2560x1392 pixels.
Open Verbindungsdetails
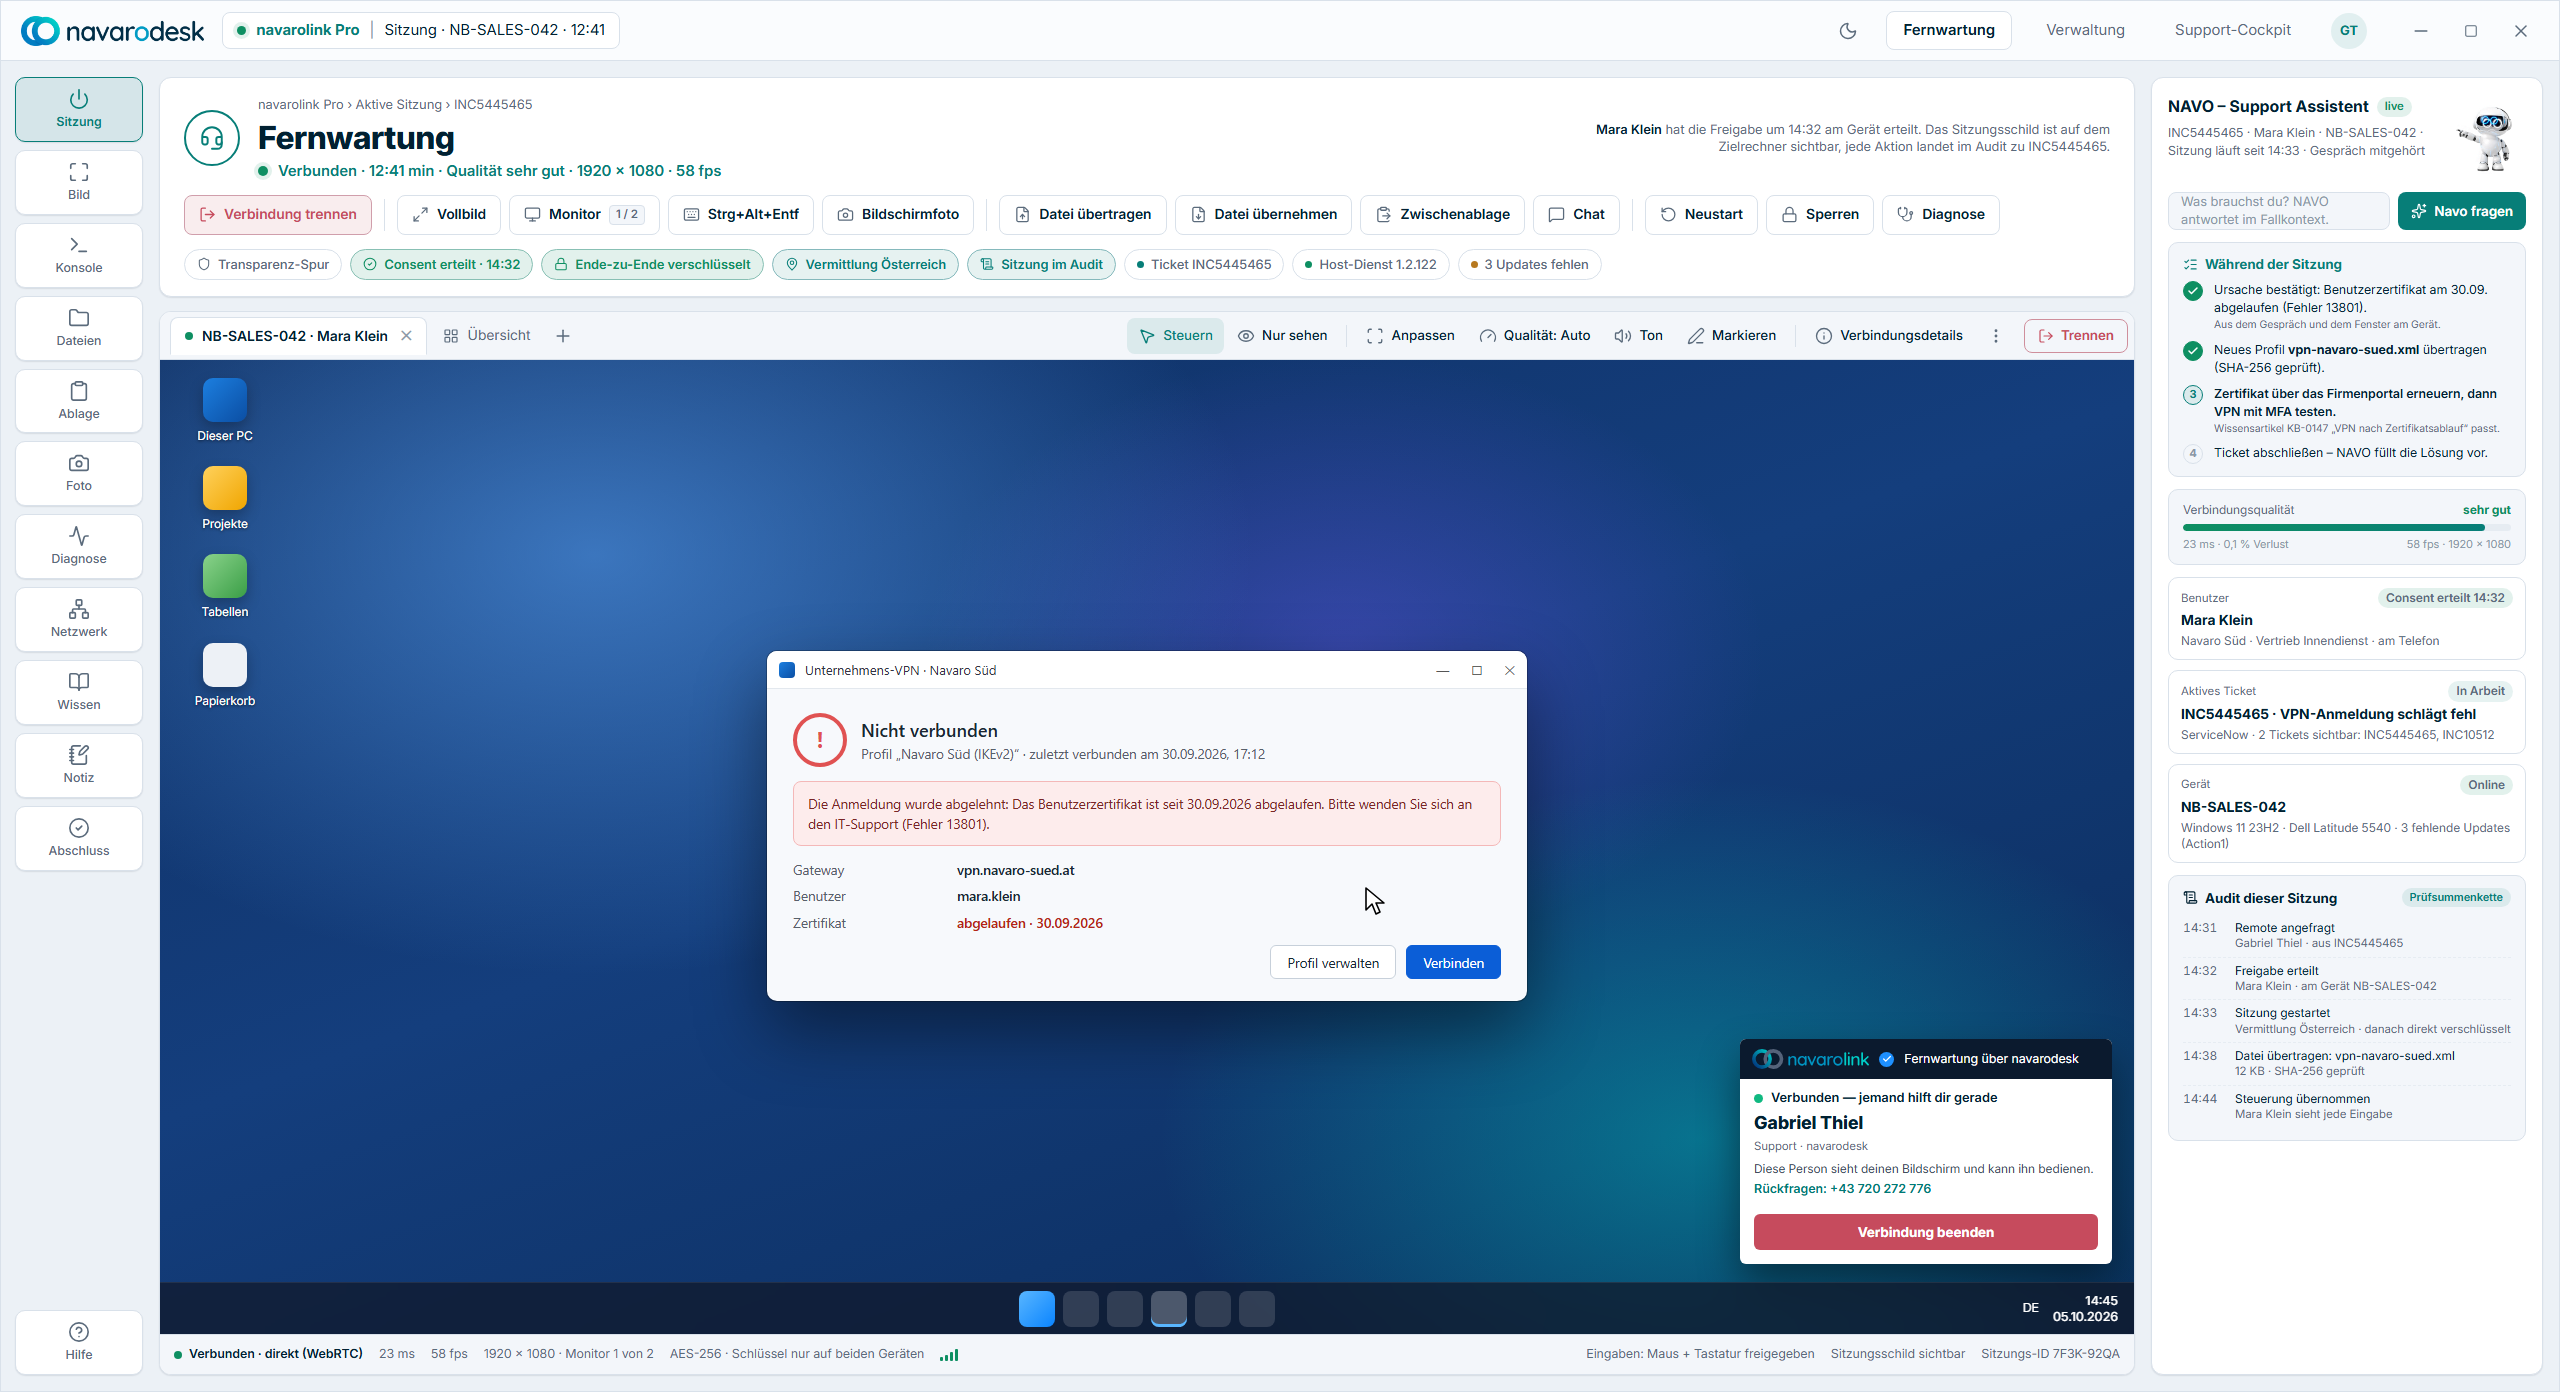[1889, 336]
